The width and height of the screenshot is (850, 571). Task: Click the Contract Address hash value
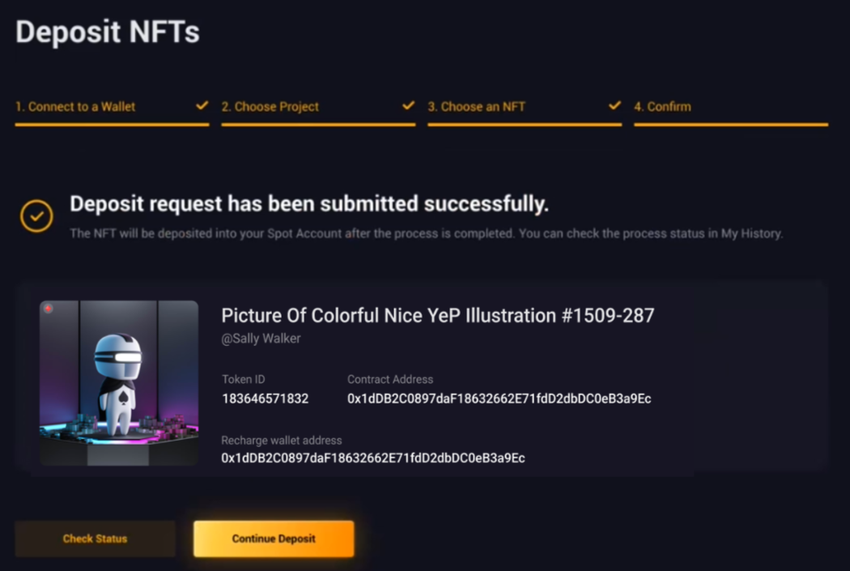pyautogui.click(x=499, y=399)
